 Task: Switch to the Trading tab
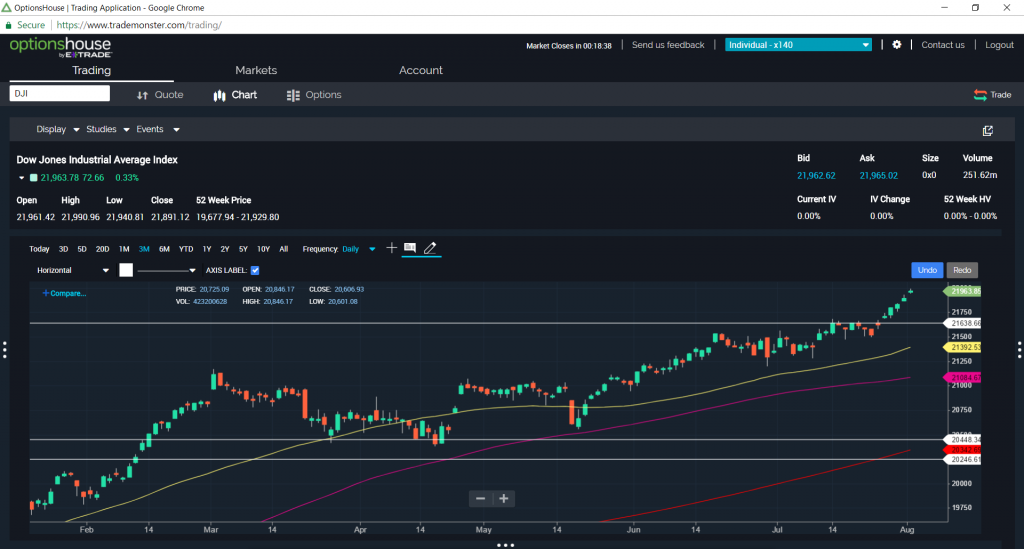(91, 71)
